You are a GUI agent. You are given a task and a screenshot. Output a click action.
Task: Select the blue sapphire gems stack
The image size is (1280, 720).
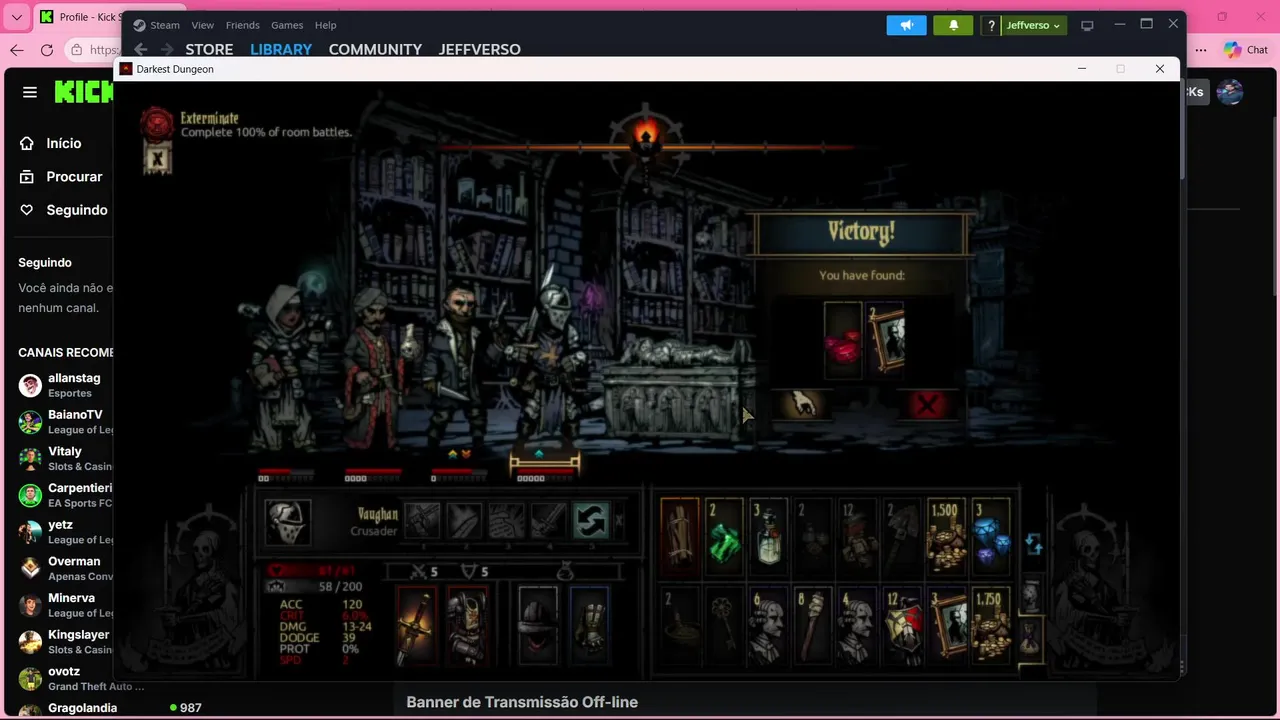tap(991, 537)
